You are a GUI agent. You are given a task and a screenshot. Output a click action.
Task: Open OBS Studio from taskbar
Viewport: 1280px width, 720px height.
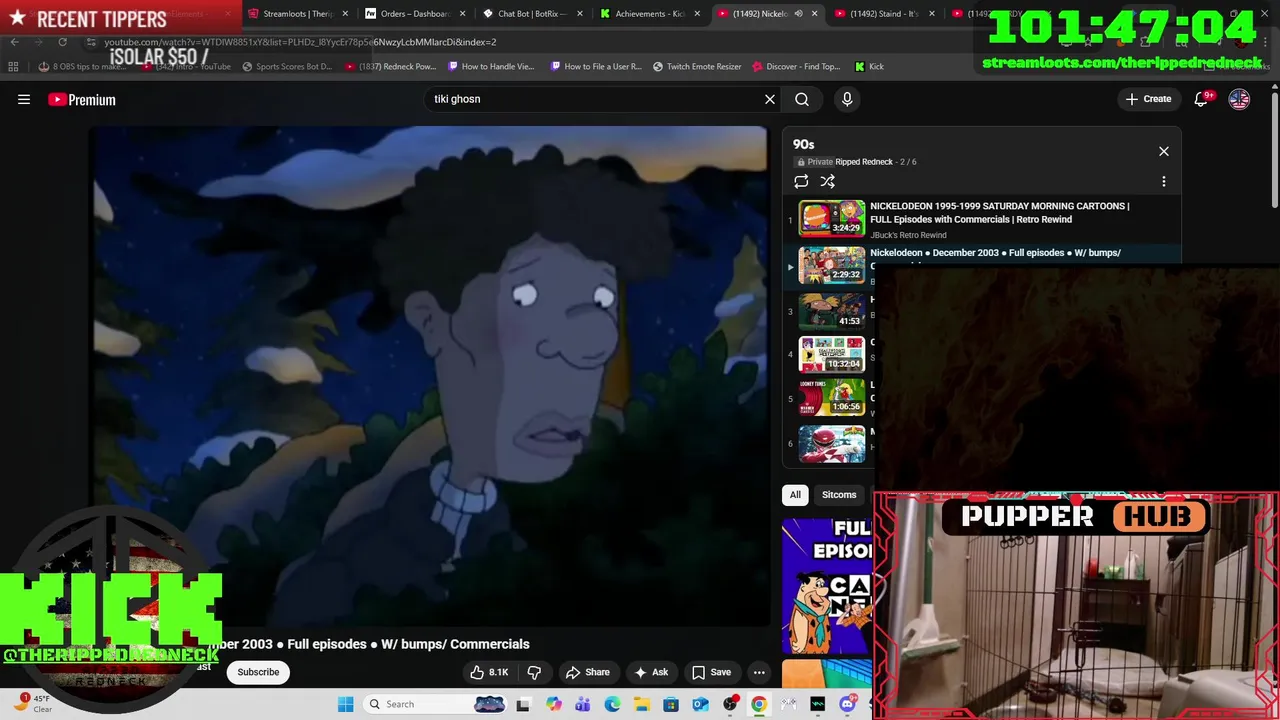click(x=730, y=704)
